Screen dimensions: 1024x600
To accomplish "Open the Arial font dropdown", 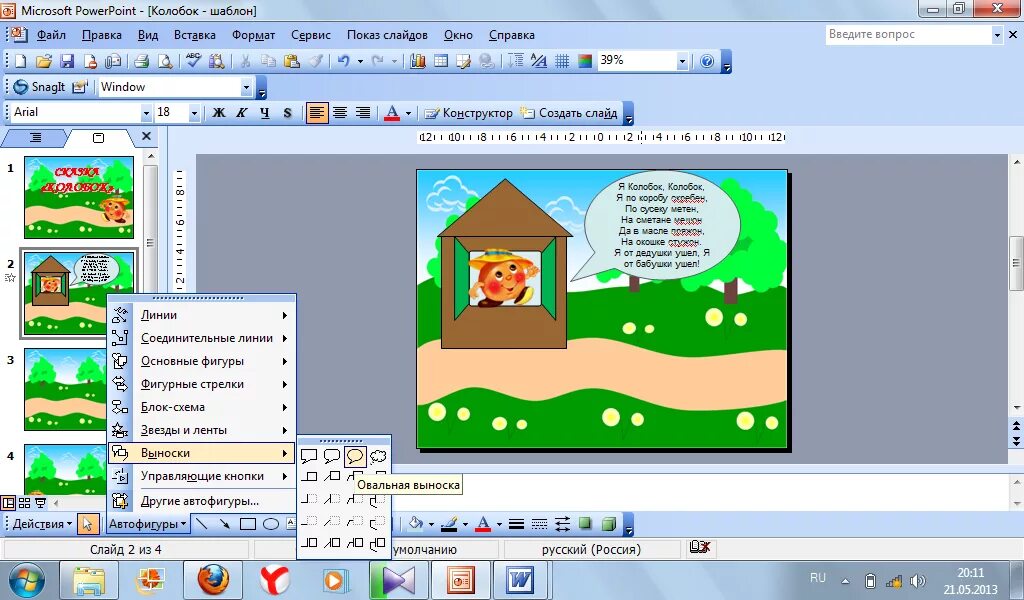I will pyautogui.click(x=146, y=113).
